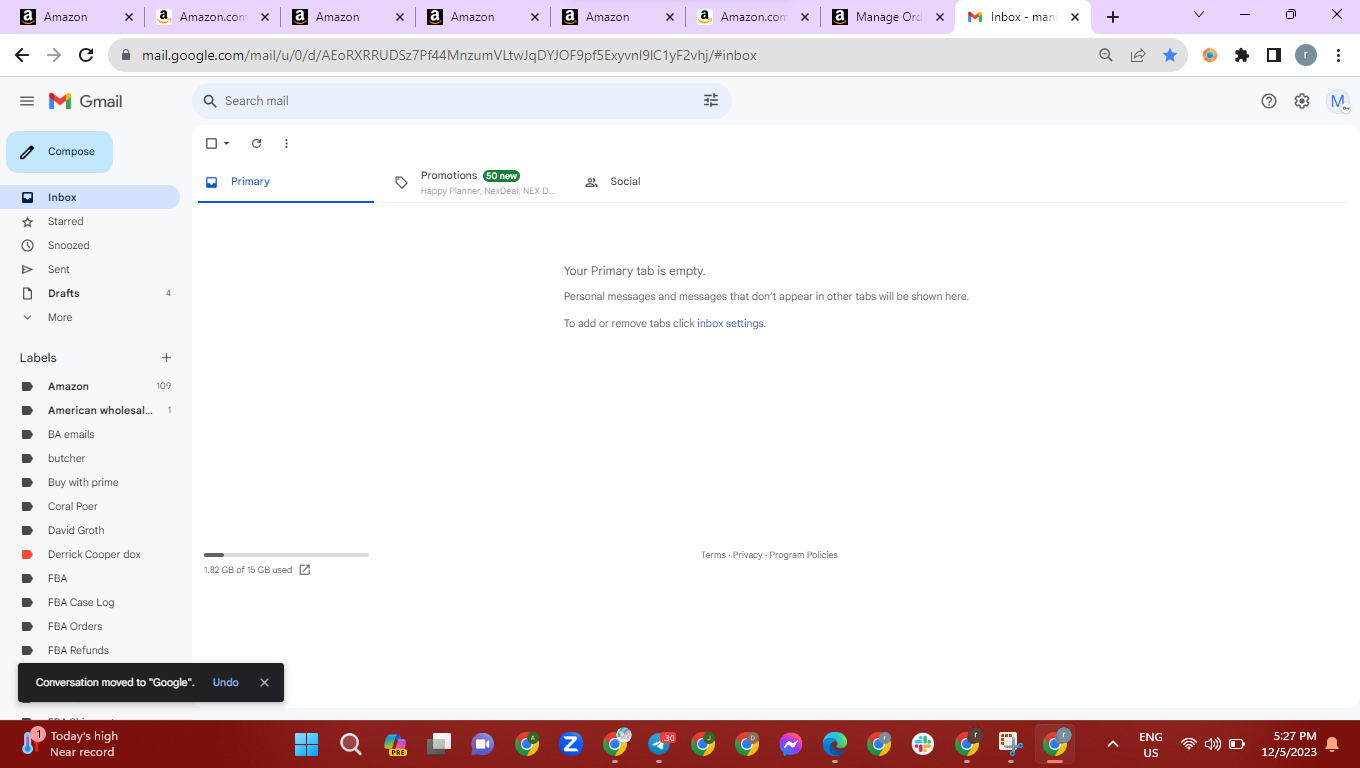Open the Sent folder

coord(90,270)
